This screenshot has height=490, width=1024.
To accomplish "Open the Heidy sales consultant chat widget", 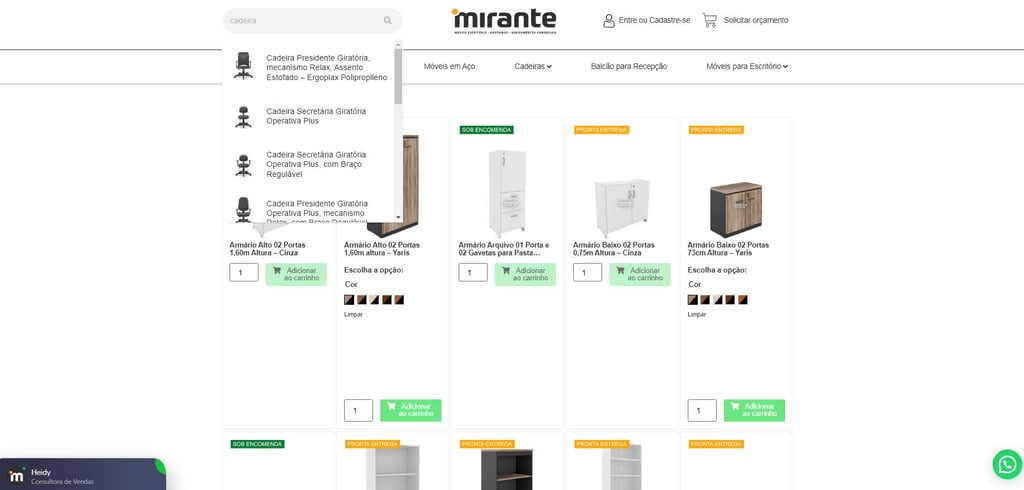I will click(x=82, y=475).
